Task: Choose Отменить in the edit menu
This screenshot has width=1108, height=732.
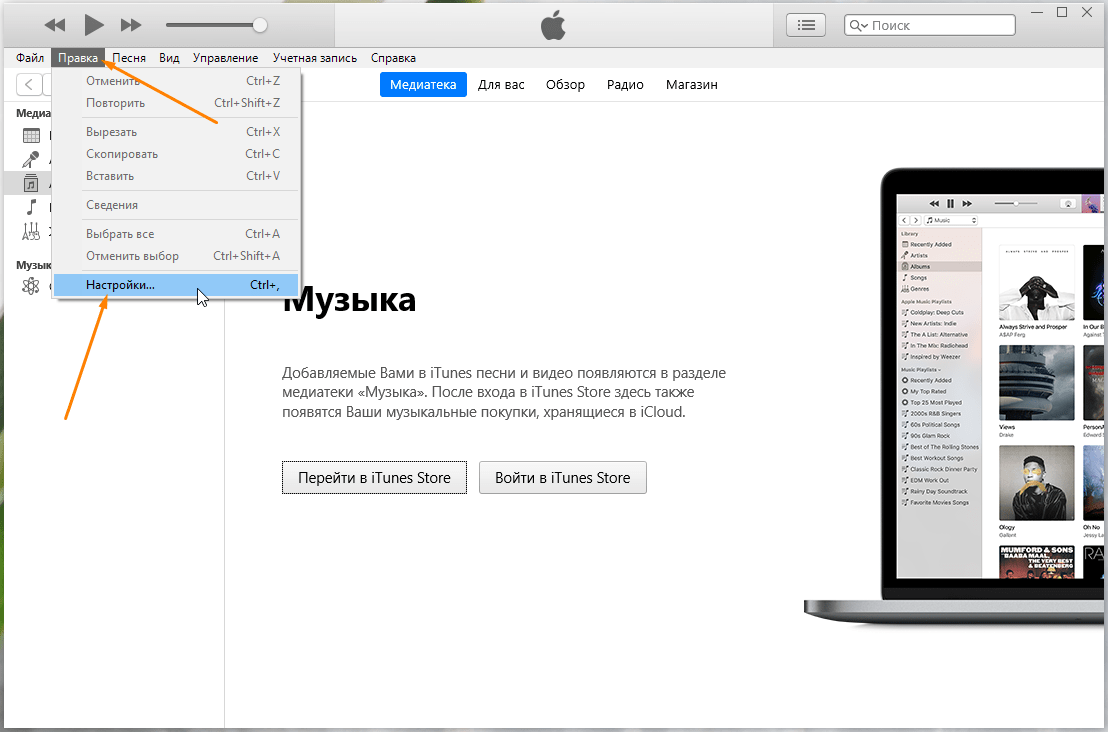Action: pos(176,81)
